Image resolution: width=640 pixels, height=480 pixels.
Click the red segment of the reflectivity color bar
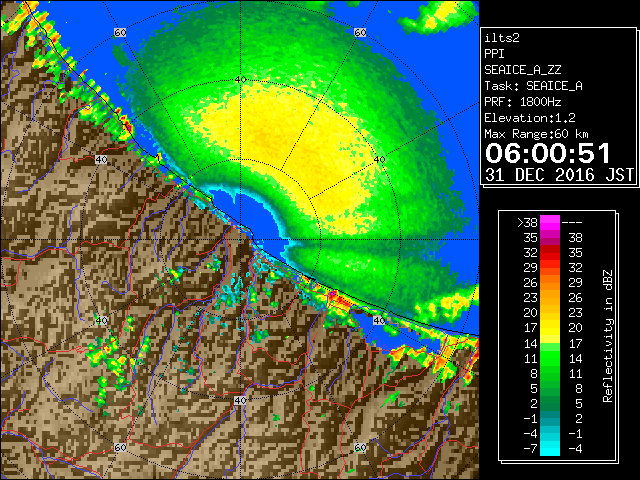click(x=550, y=253)
